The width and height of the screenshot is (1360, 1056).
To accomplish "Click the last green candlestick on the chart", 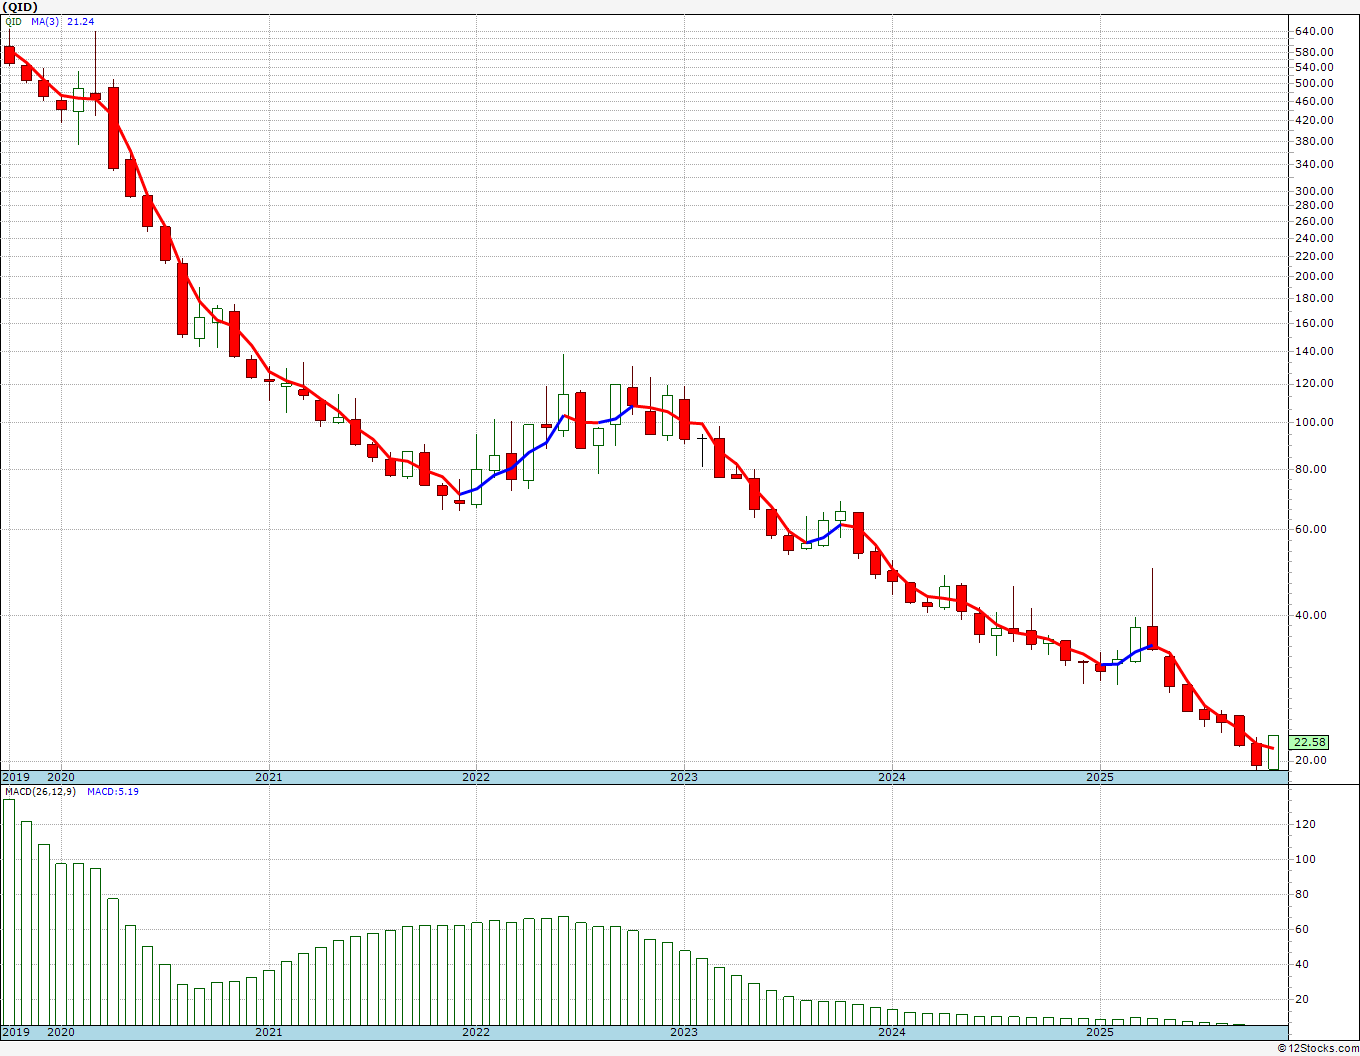I will (1273, 752).
